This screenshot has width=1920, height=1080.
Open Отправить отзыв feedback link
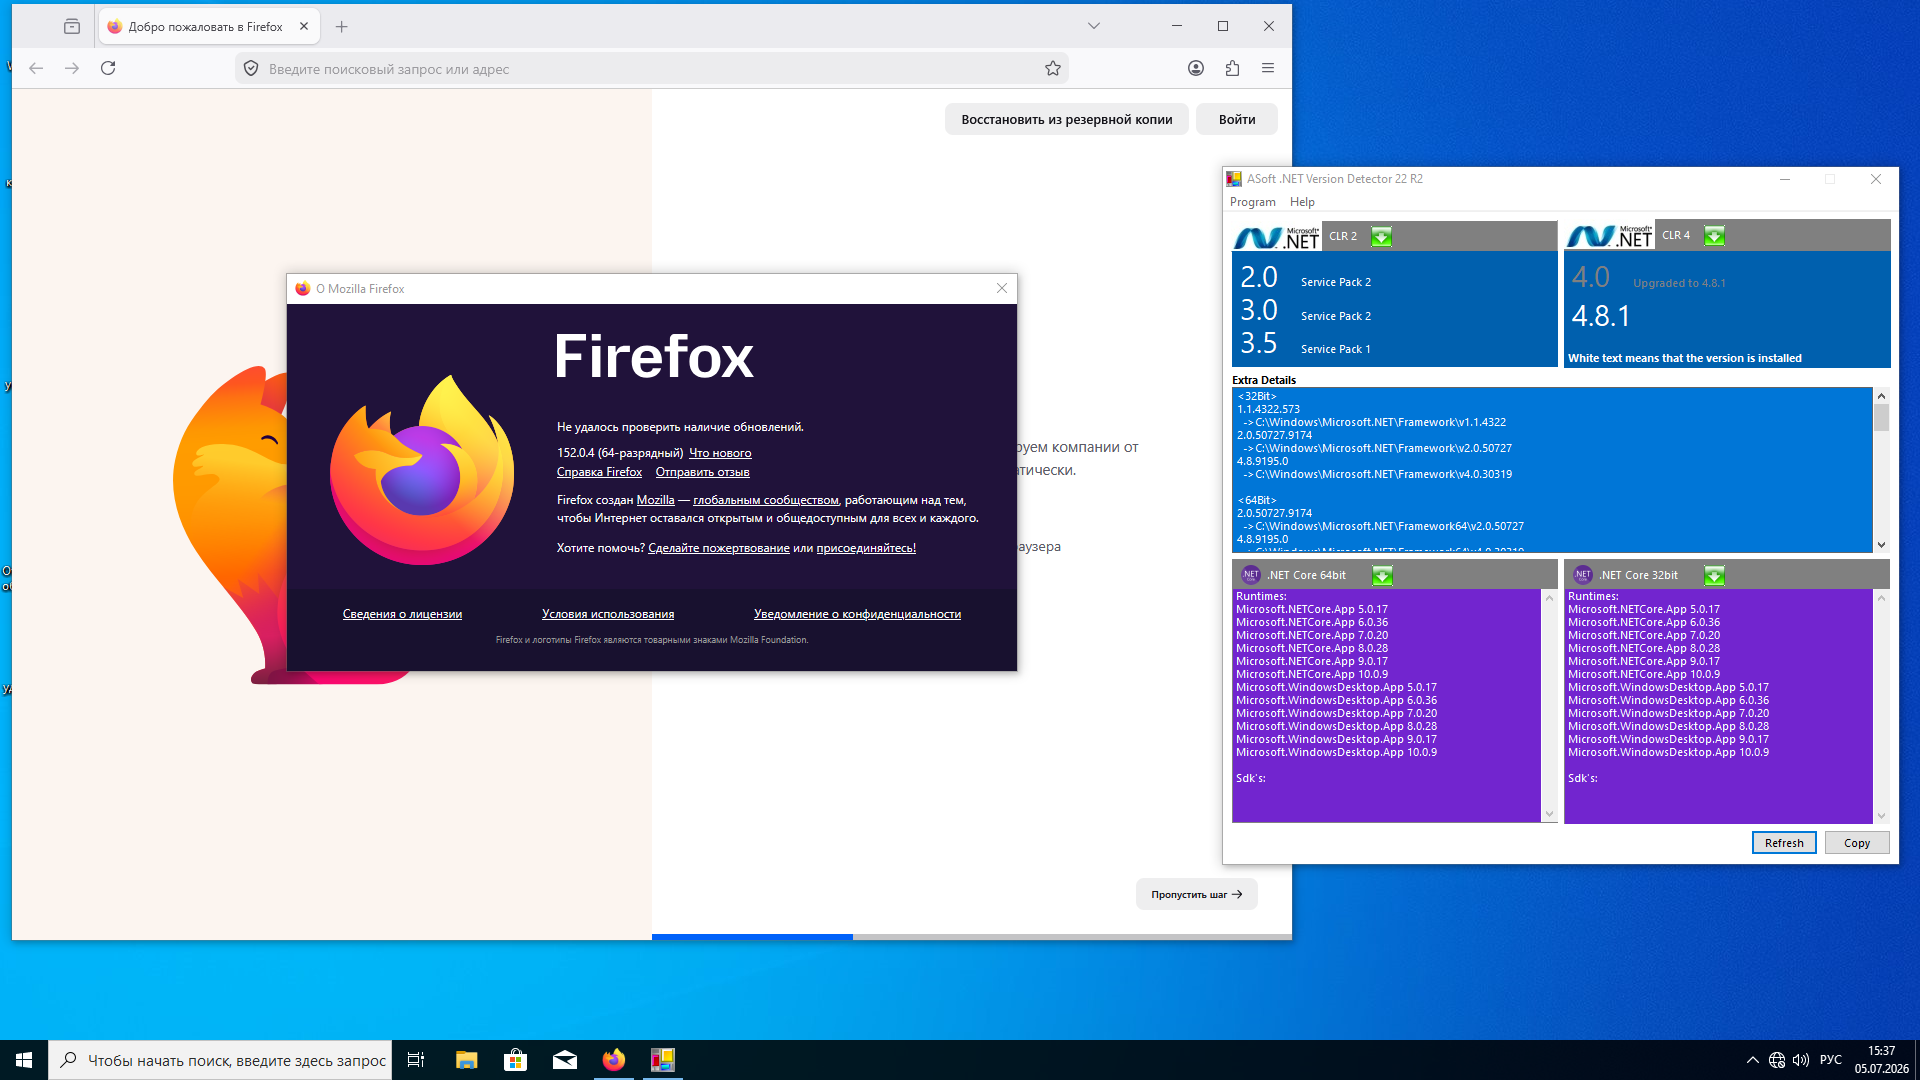[x=702, y=472]
